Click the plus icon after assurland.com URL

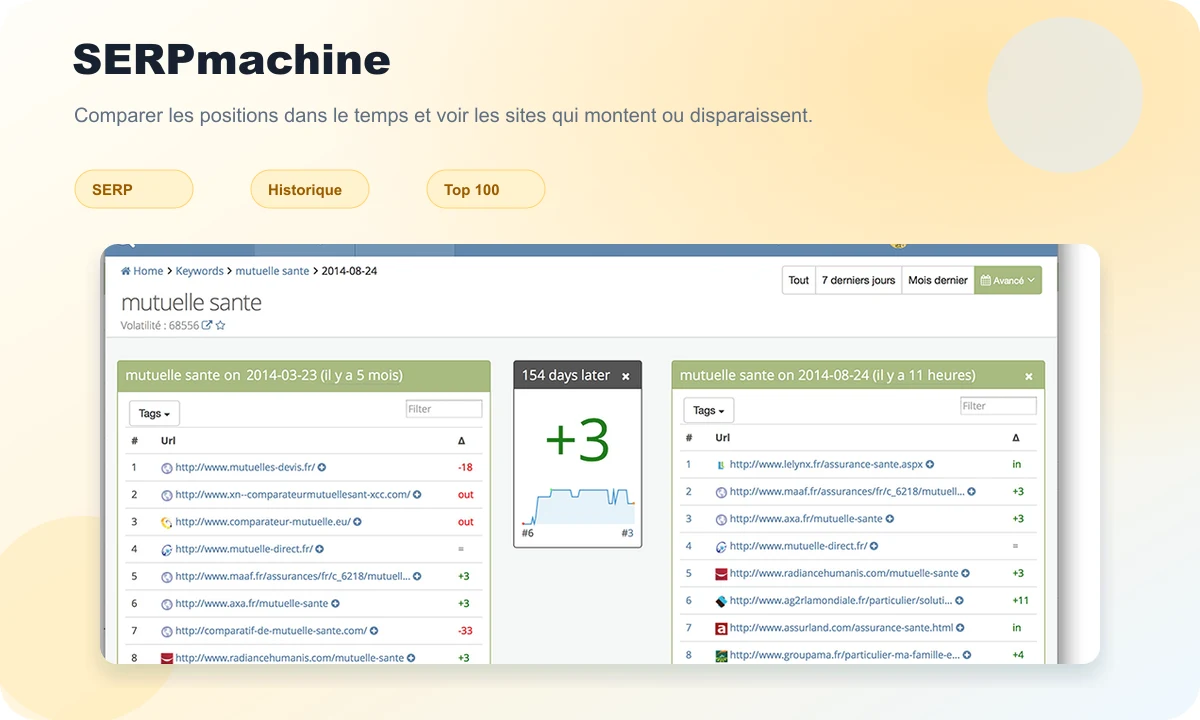point(960,628)
